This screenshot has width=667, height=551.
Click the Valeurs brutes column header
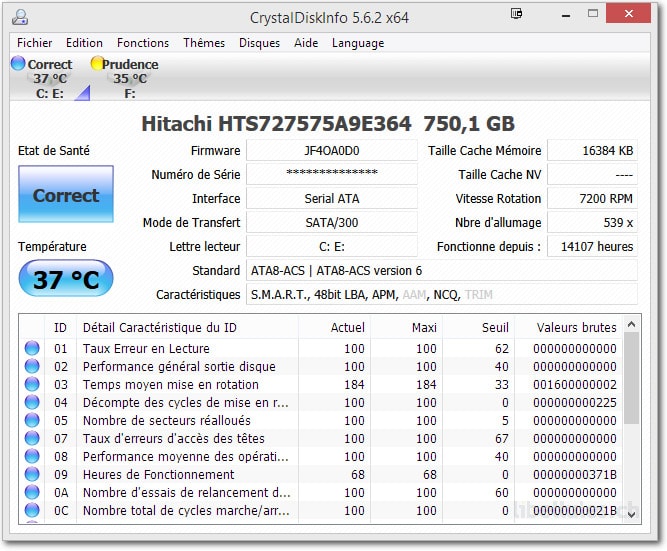569,327
